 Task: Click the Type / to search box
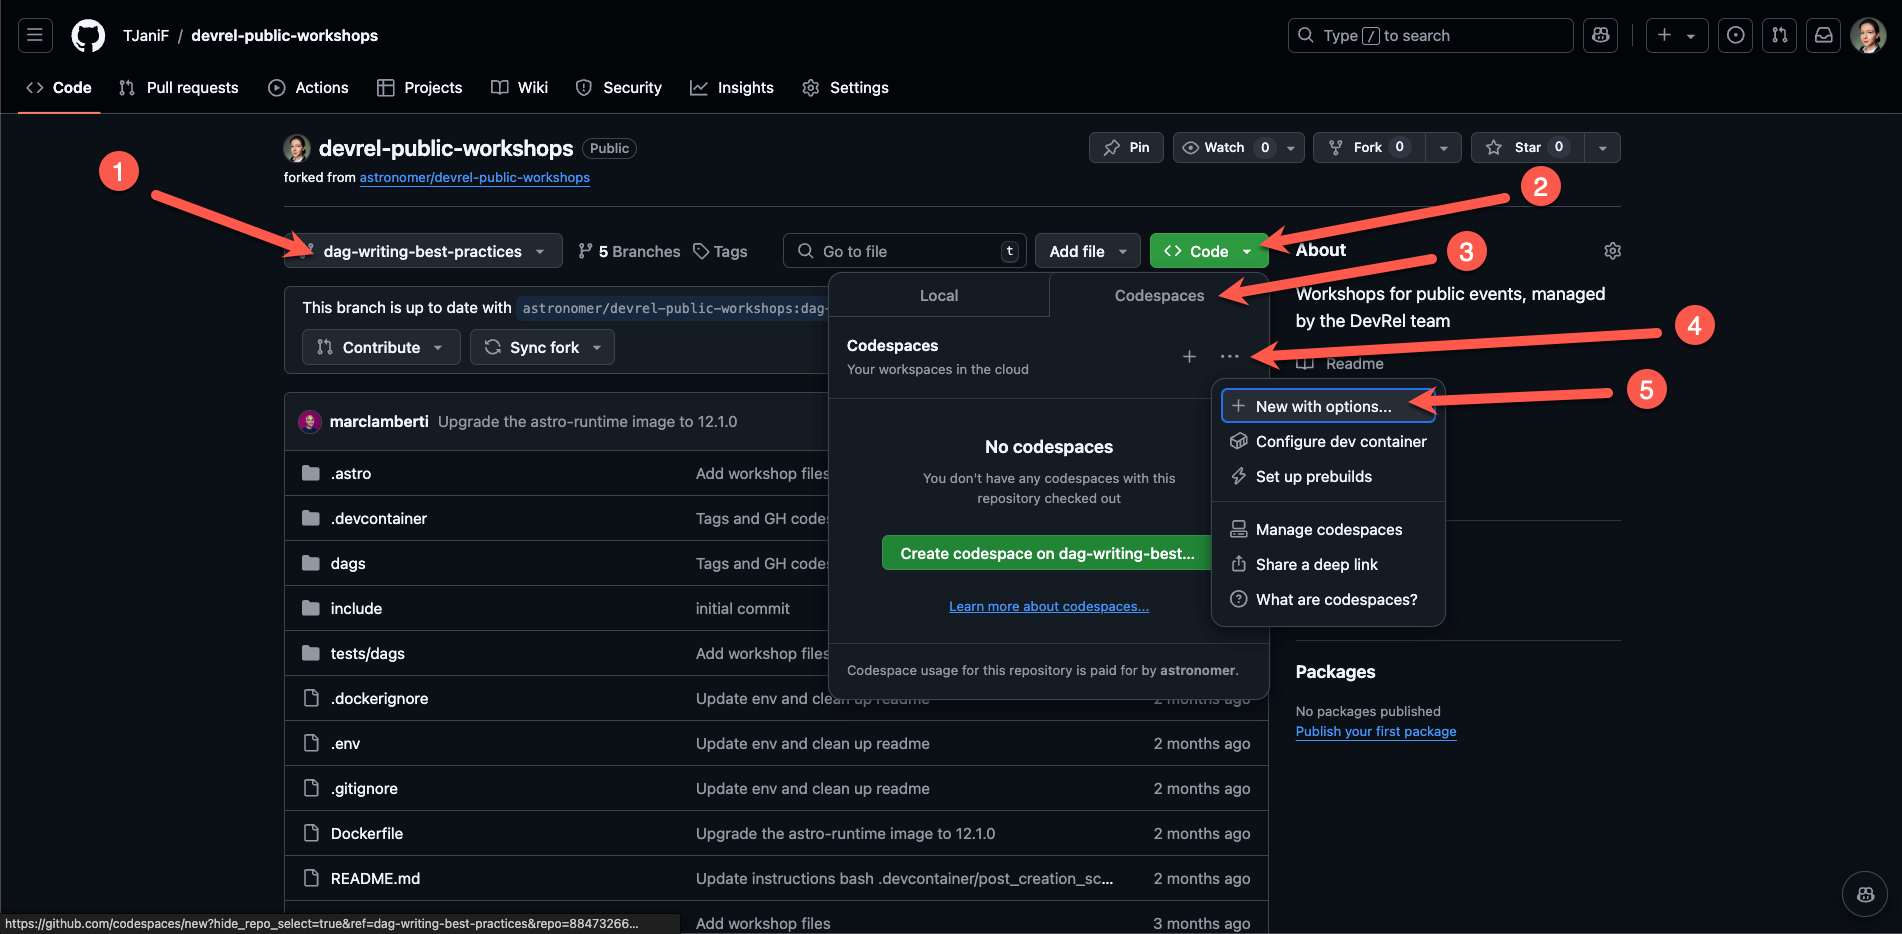click(x=1431, y=35)
